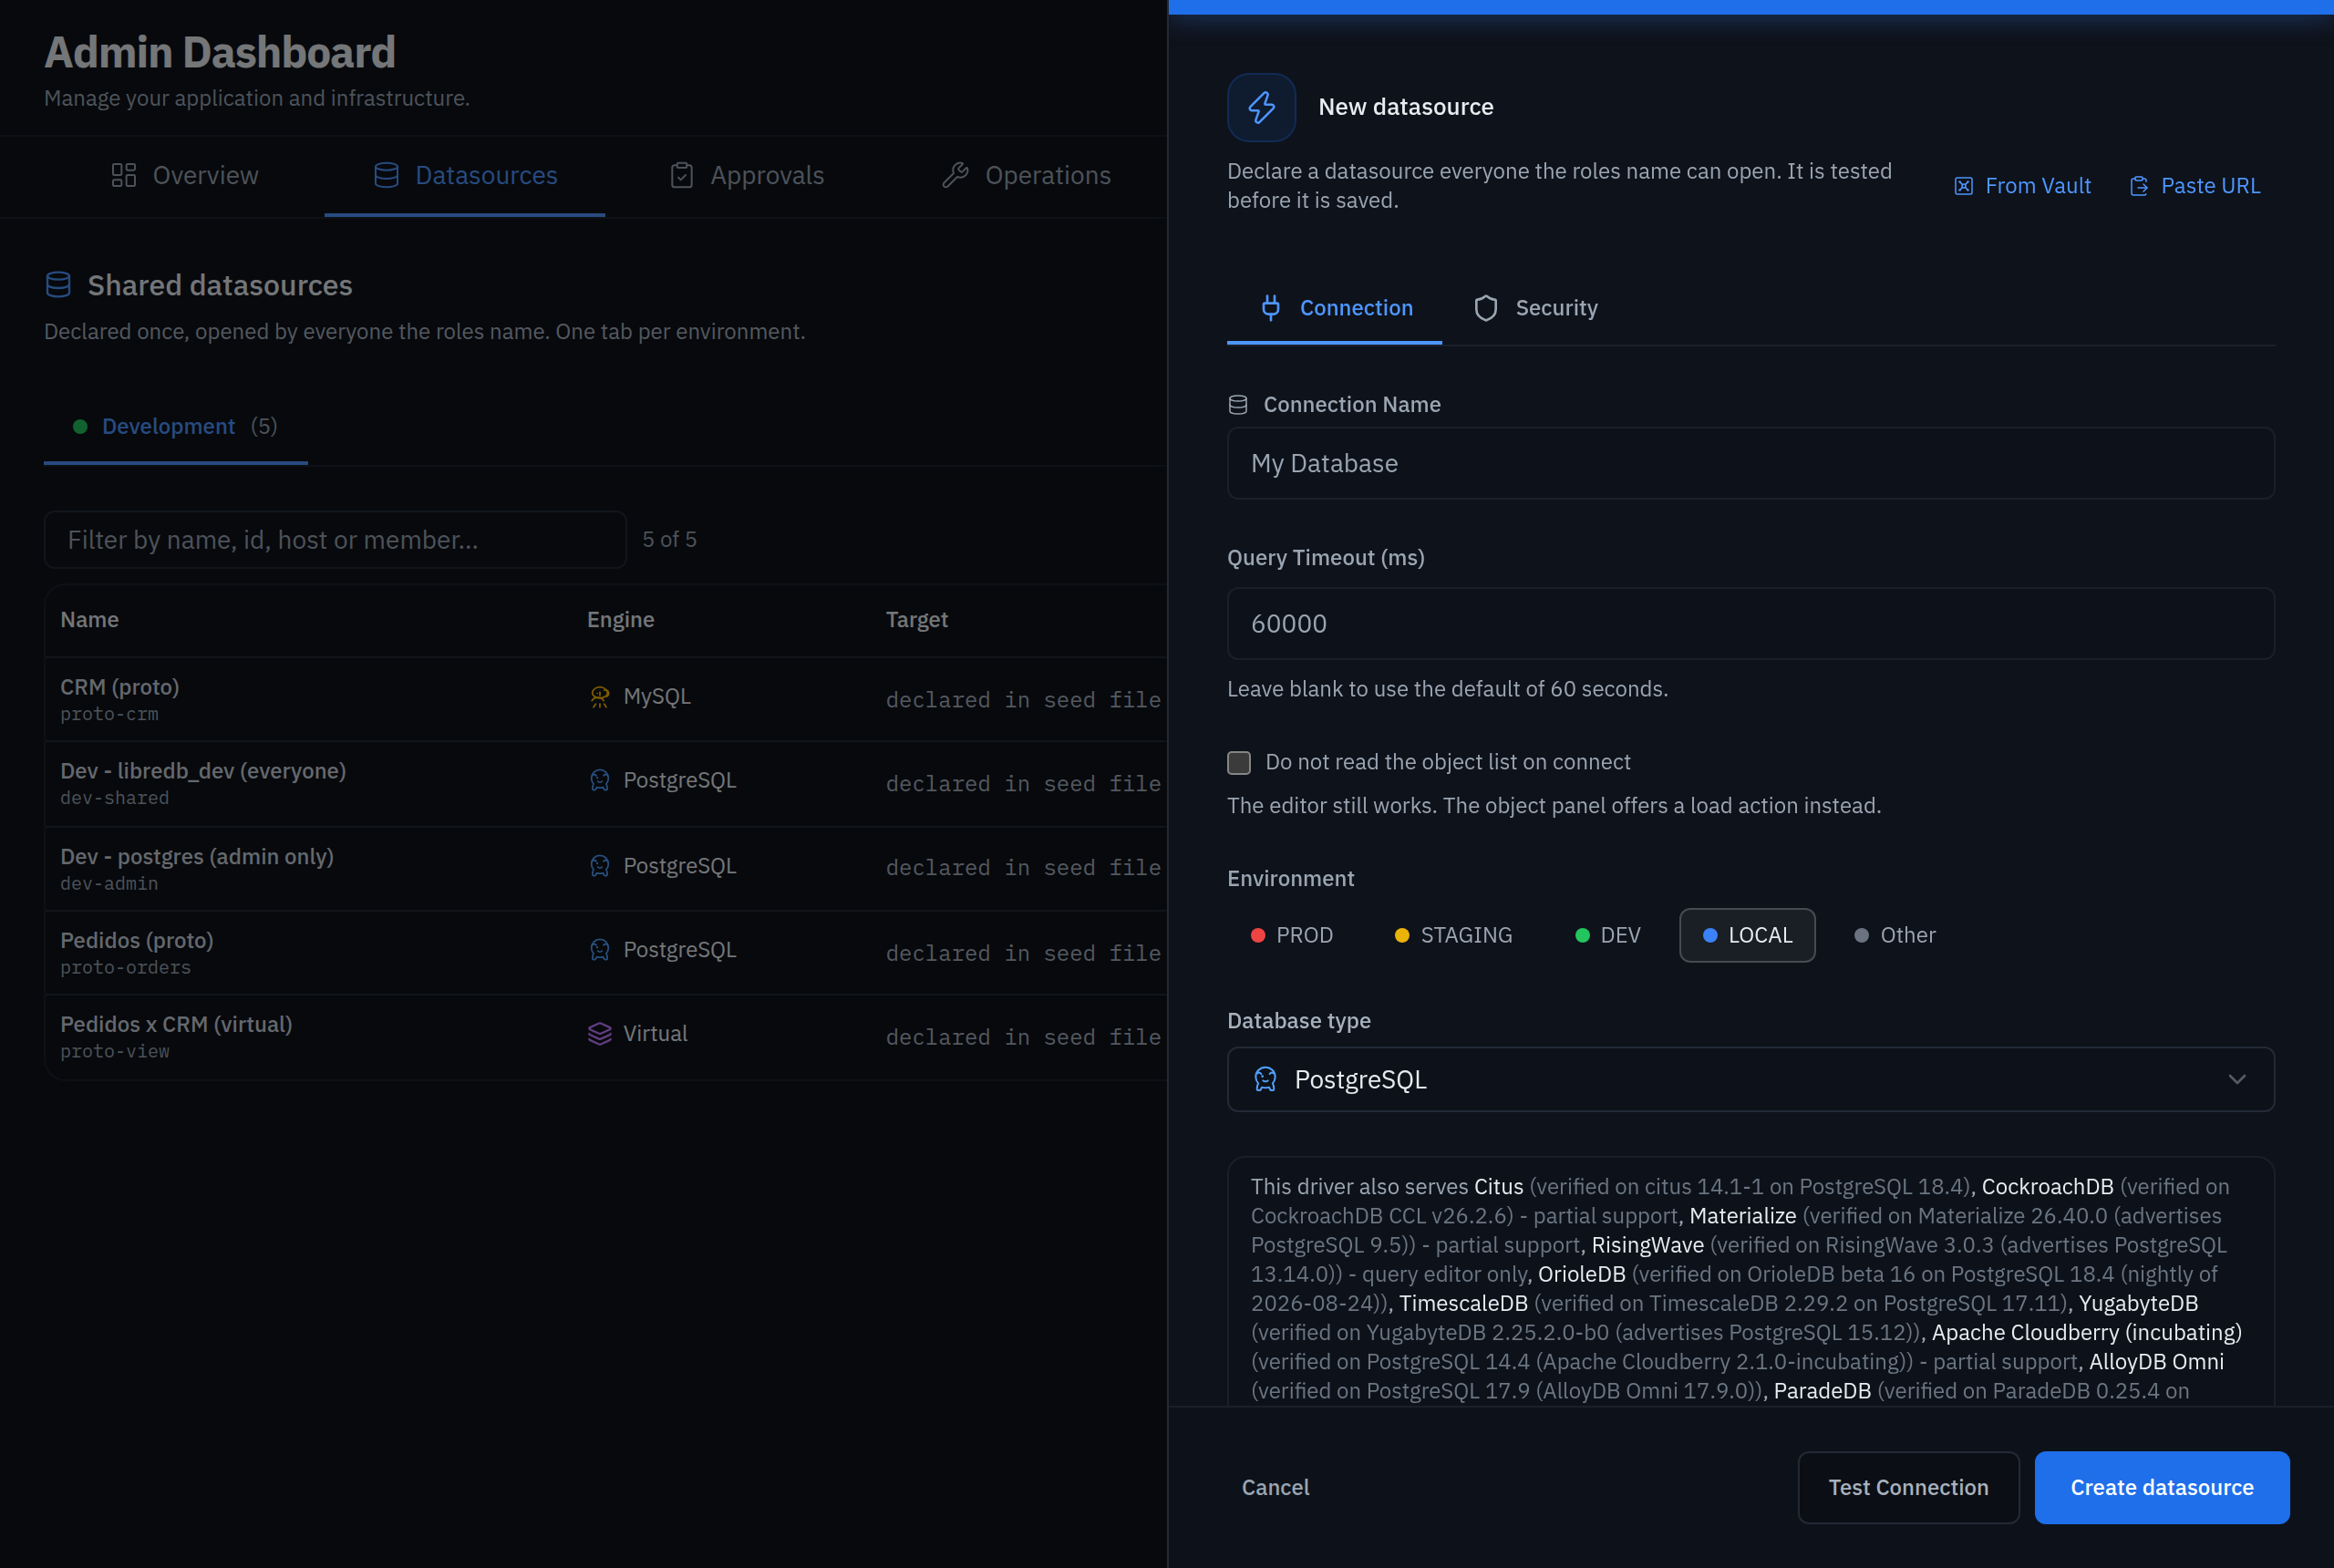Switch to the Connection tab
2334x1568 pixels.
(1334, 308)
